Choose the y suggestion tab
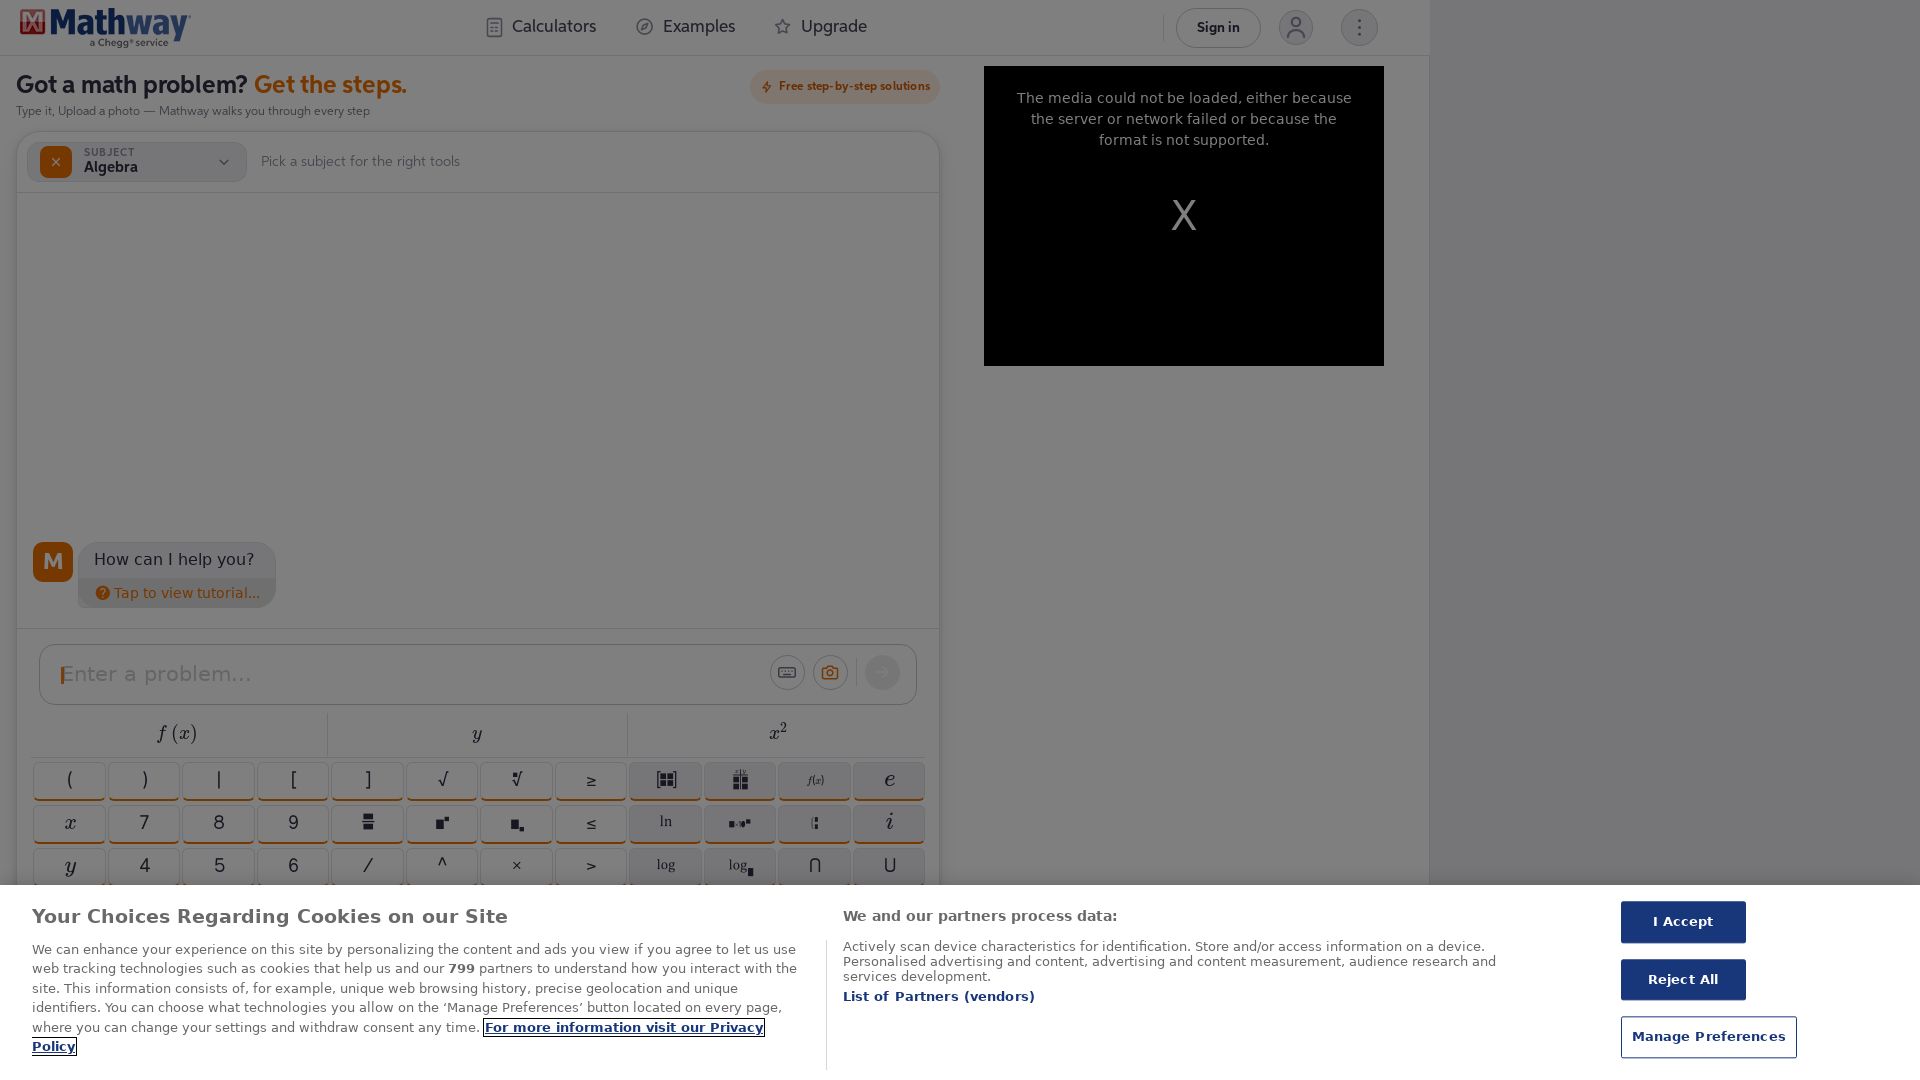The width and height of the screenshot is (1920, 1080). click(x=477, y=734)
